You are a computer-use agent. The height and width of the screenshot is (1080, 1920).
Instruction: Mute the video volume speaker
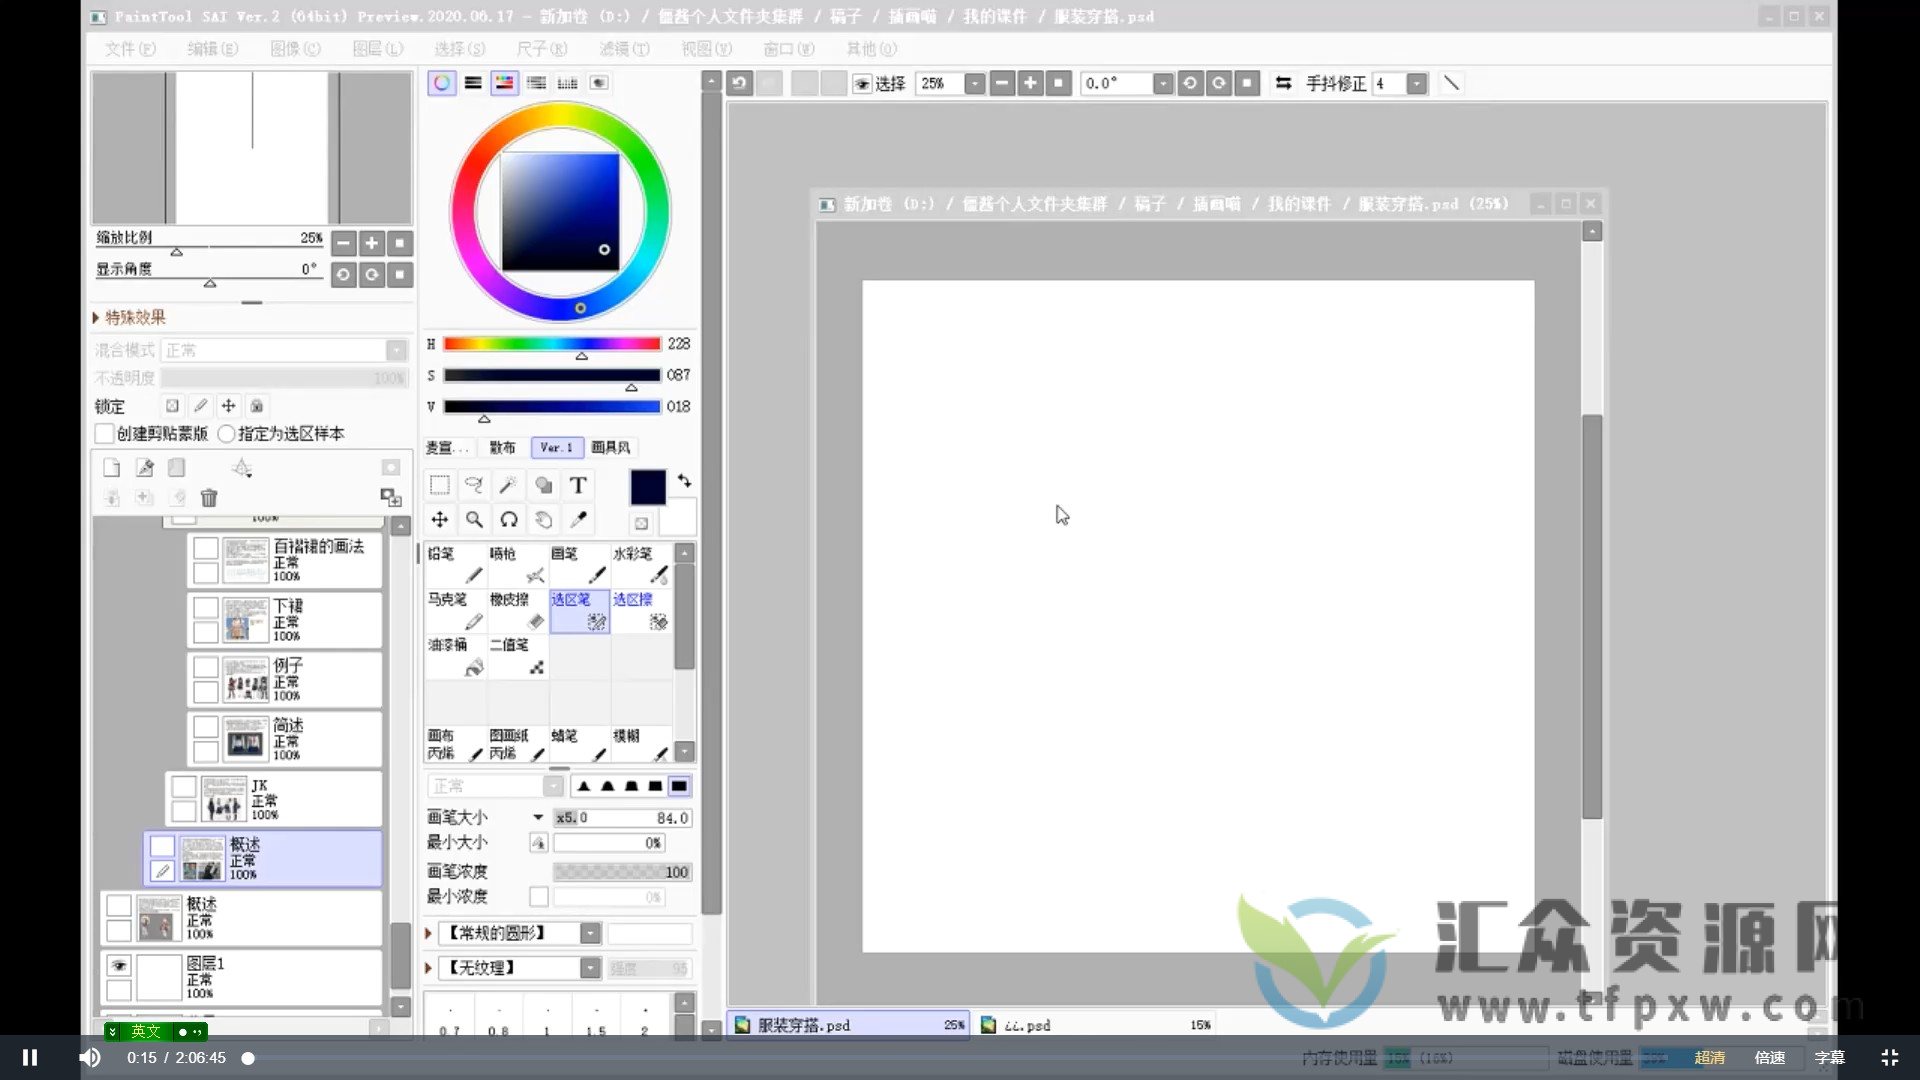click(90, 1058)
